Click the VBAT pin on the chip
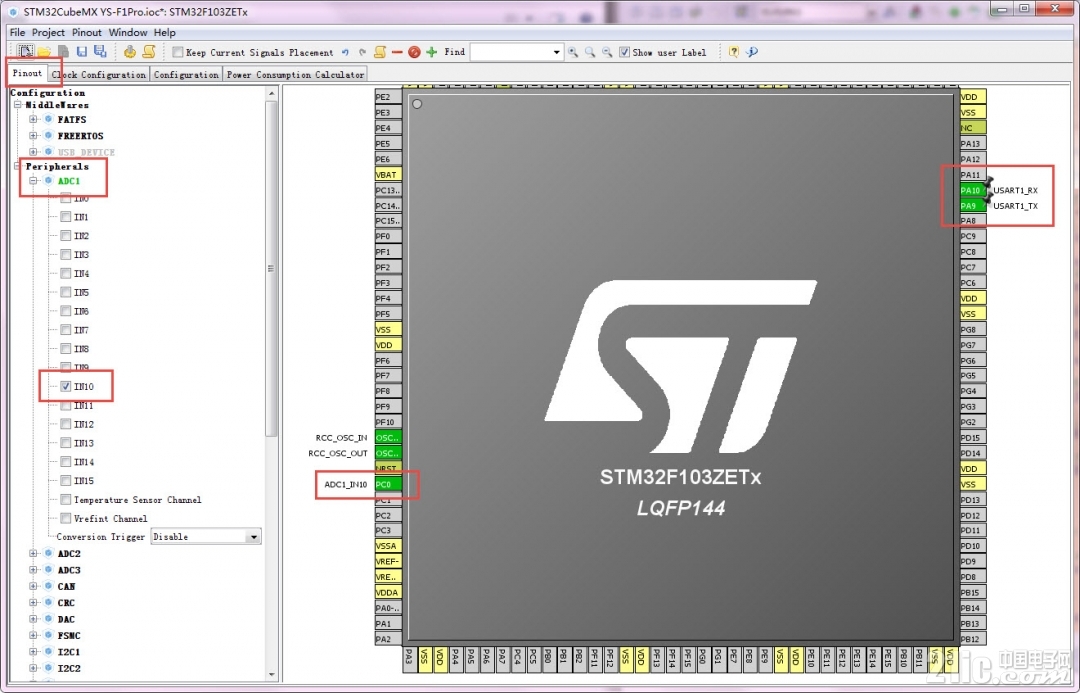 click(x=388, y=174)
